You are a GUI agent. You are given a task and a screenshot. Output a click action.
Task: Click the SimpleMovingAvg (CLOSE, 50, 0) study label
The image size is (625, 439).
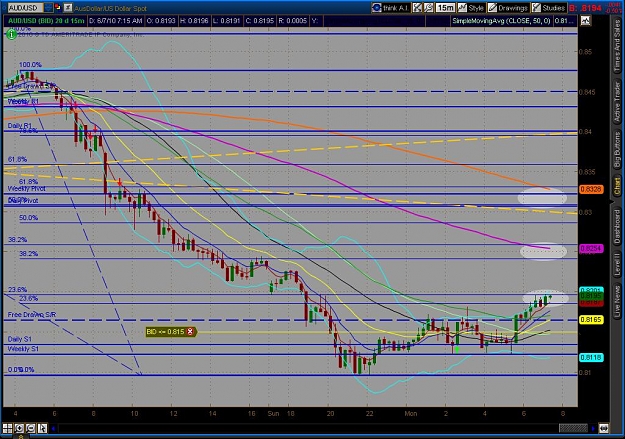tap(502, 21)
